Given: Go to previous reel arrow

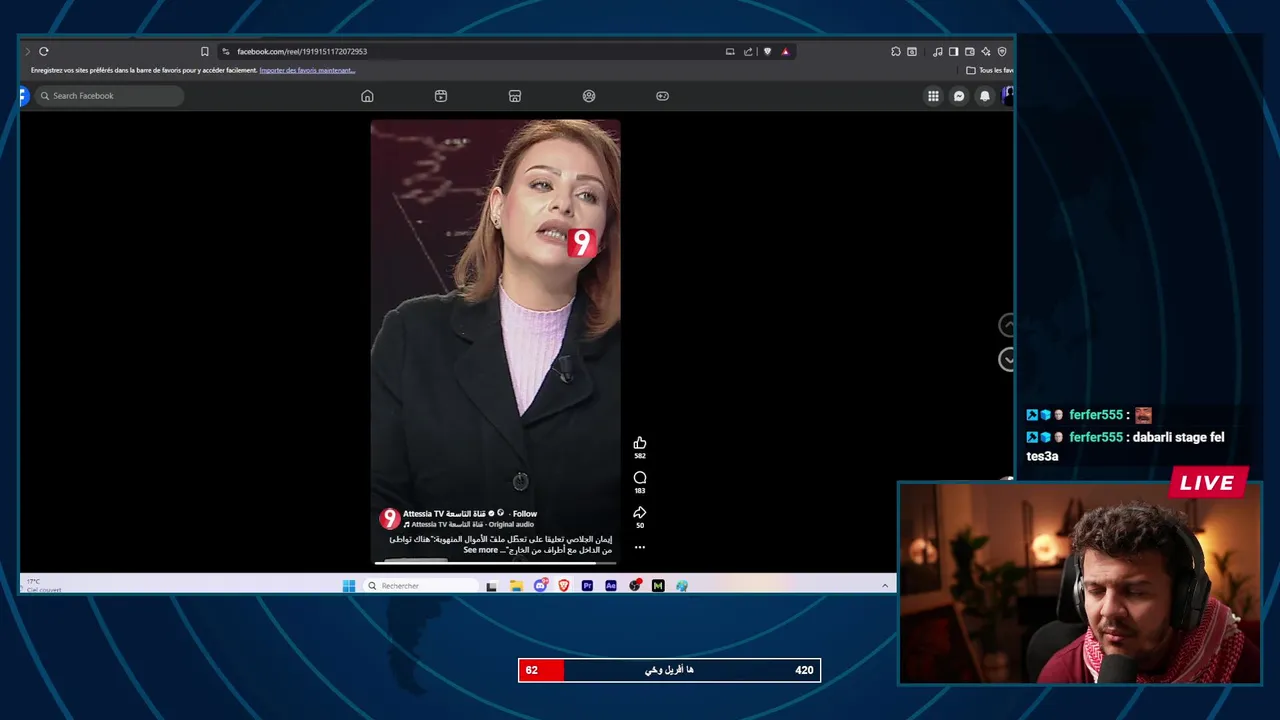Looking at the screenshot, I should (1007, 325).
